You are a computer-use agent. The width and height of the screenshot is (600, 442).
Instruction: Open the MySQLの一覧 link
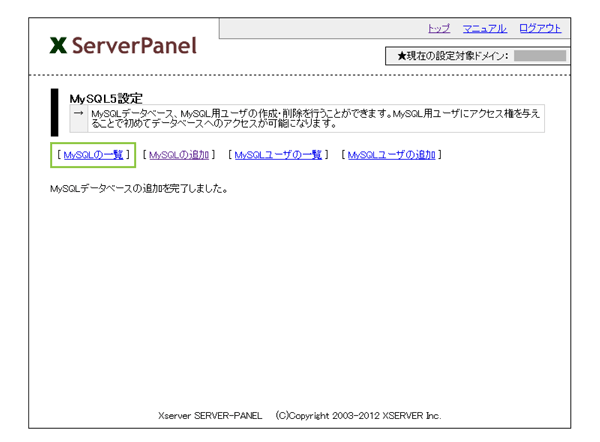(93, 155)
